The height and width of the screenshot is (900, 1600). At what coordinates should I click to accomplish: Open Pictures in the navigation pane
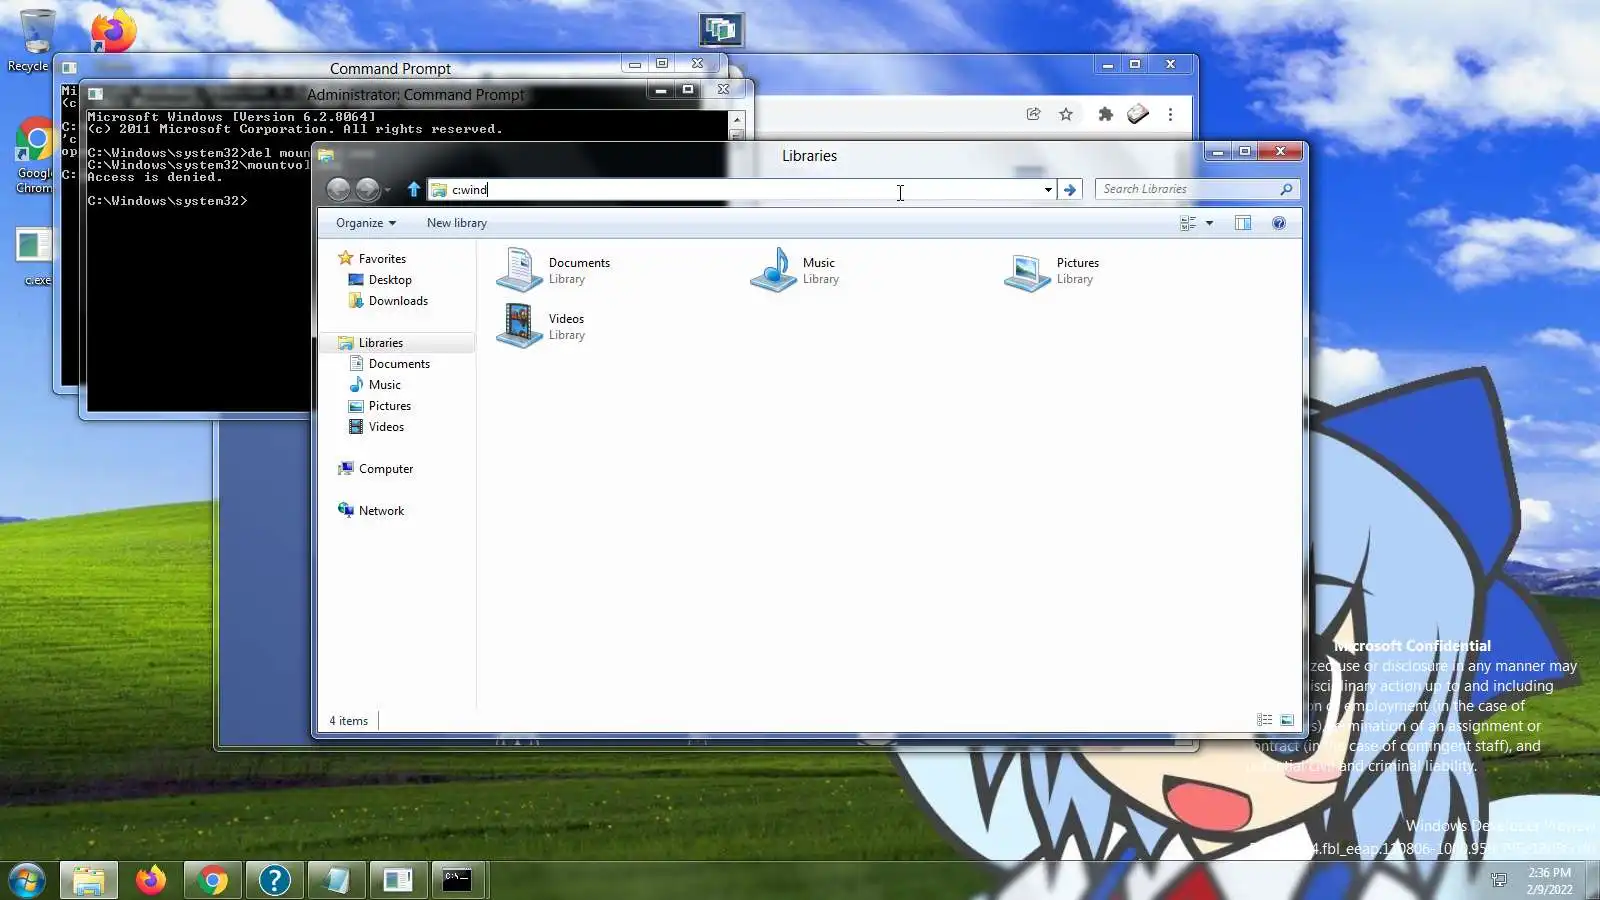point(390,406)
